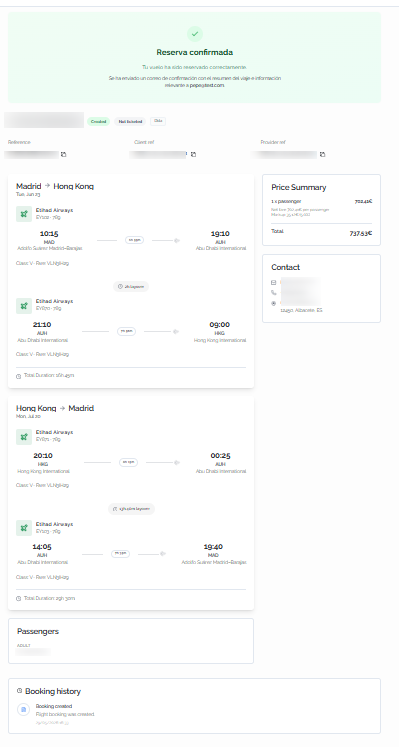Image resolution: width=399 pixels, height=747 pixels.
Task: Click the Tue, Jun 23 outbound date
Action: [x=28, y=194]
